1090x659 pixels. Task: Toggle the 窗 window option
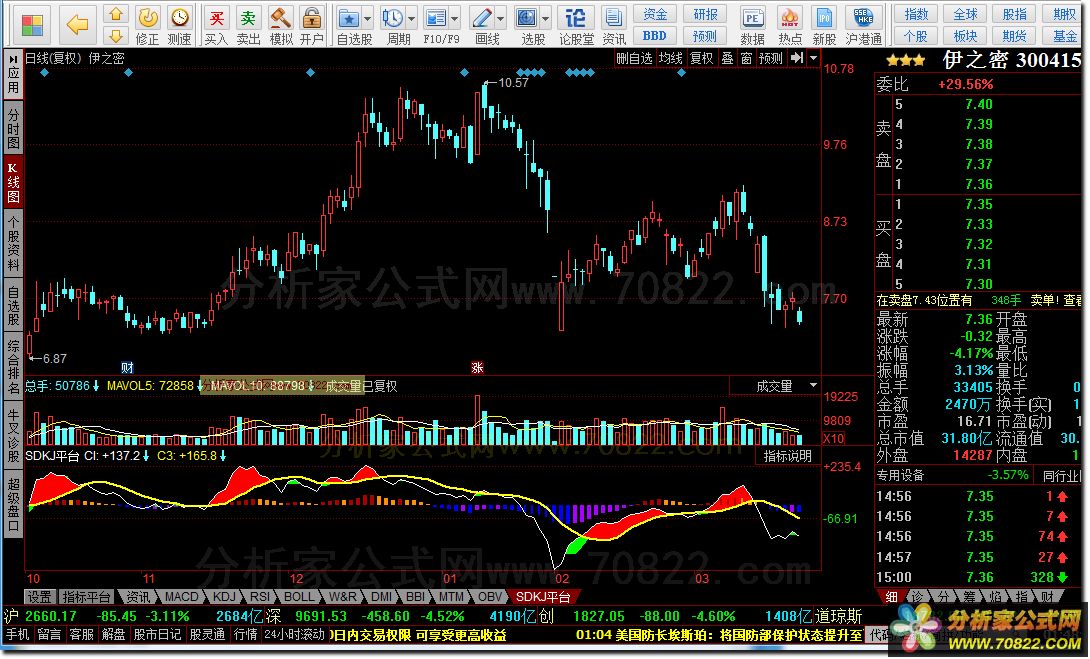[x=746, y=58]
